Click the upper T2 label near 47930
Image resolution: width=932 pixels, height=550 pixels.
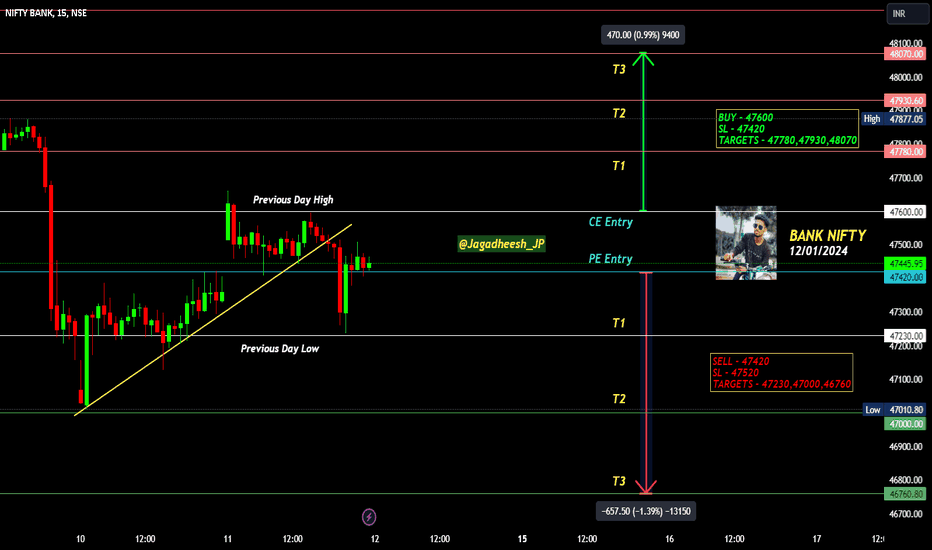point(619,114)
